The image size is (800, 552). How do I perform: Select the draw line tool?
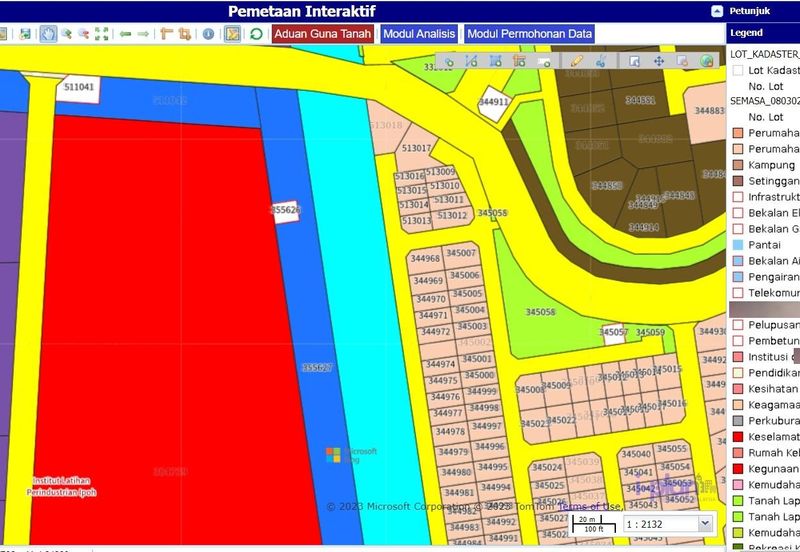click(471, 62)
